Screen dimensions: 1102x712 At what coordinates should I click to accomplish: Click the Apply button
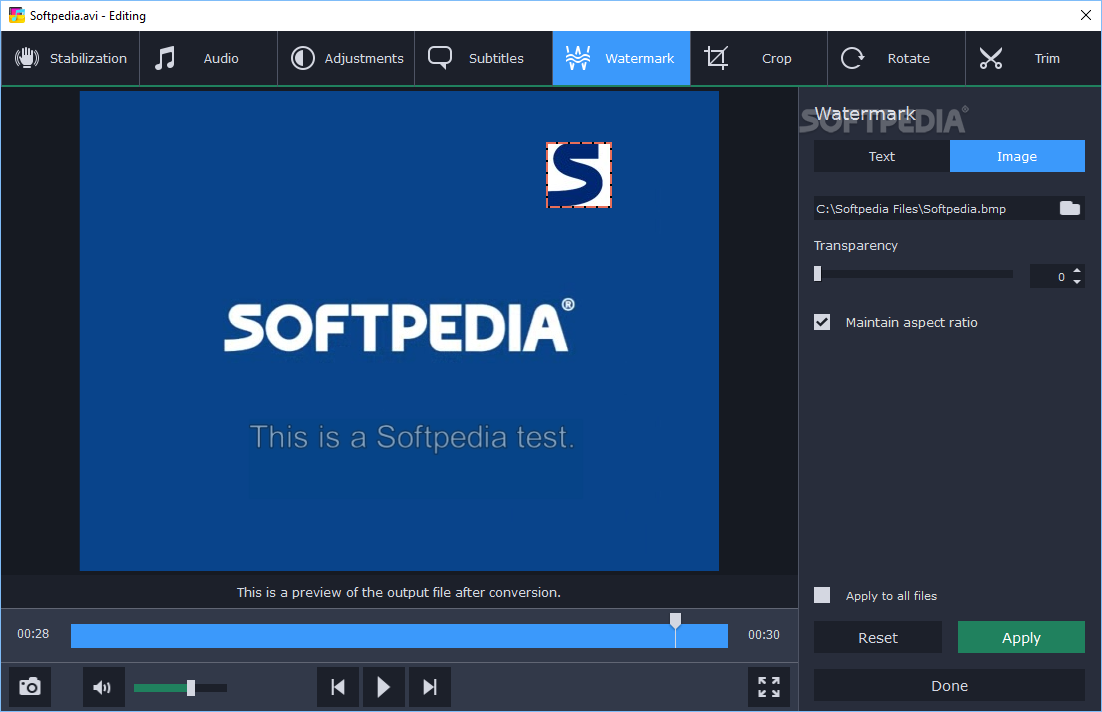[1021, 637]
